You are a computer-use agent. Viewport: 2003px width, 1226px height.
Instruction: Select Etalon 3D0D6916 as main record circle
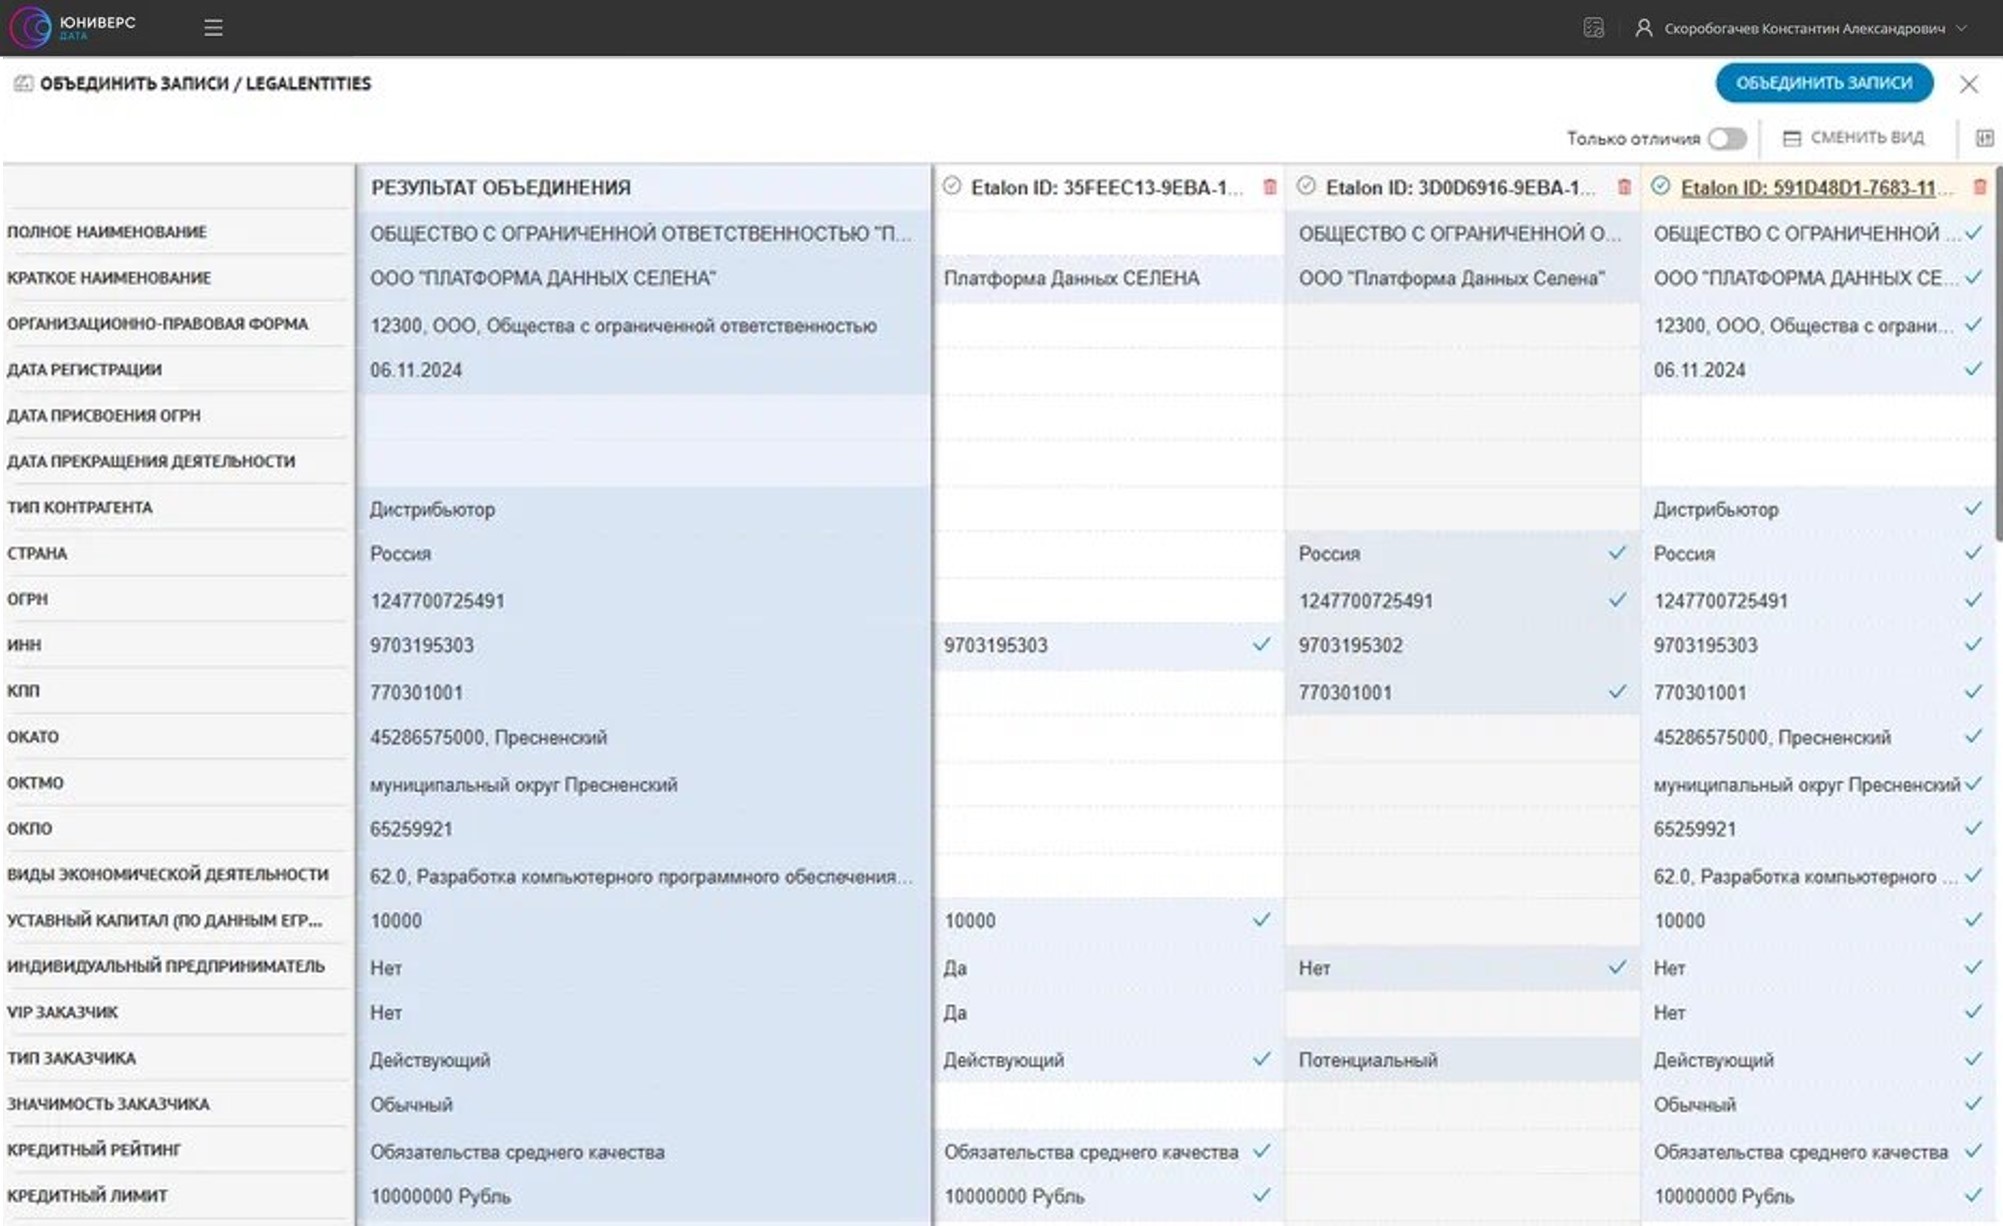[x=1306, y=186]
